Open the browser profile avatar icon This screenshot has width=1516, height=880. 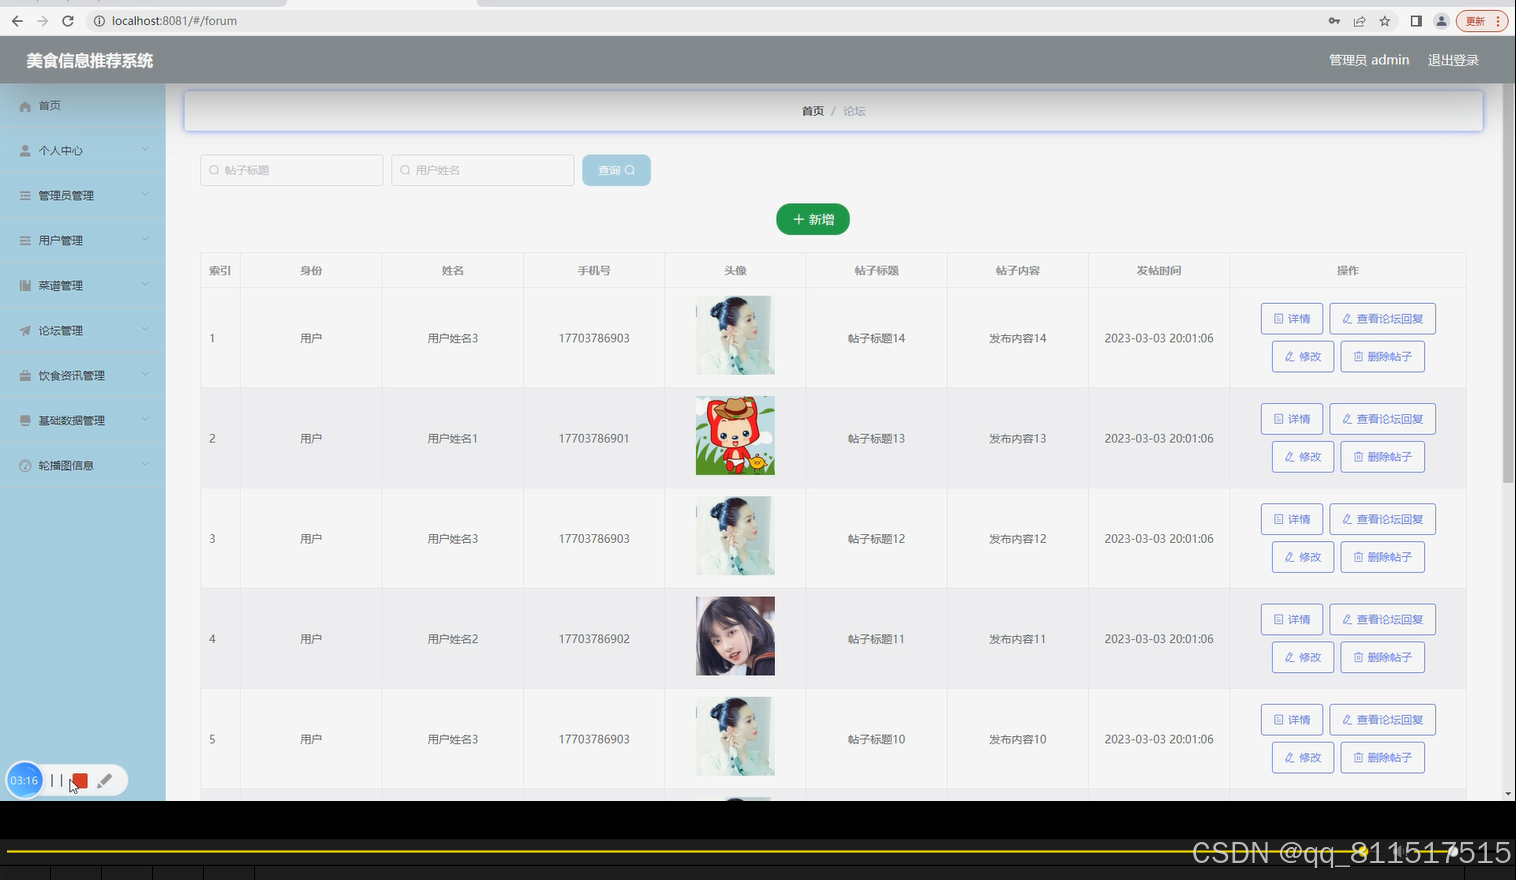pos(1441,21)
